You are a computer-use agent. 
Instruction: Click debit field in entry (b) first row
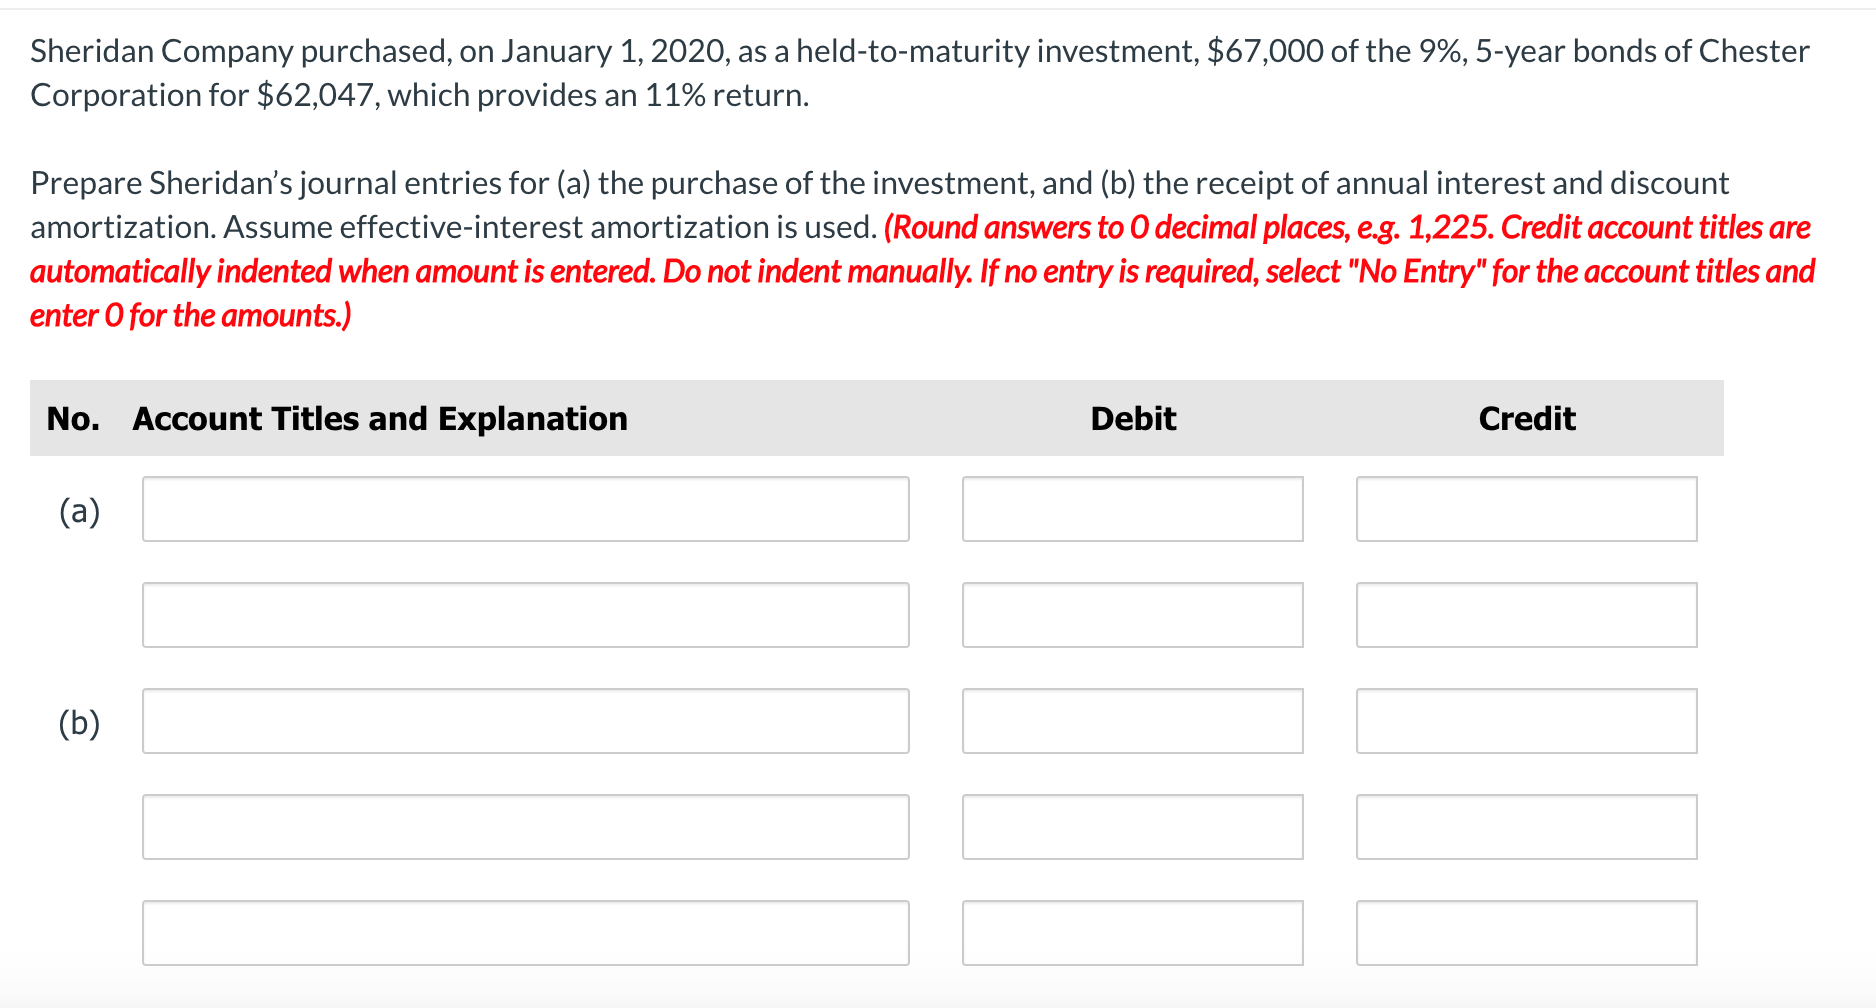click(1132, 721)
